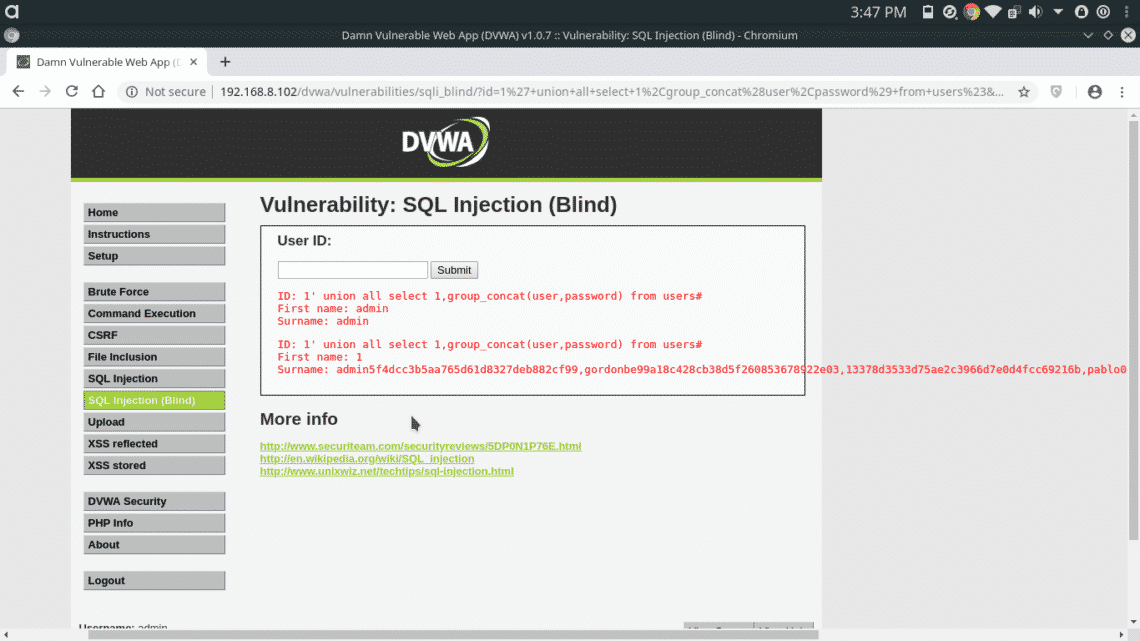Click the window menu icon in title bar
Screen dimensions: 1140x641
(12, 35)
